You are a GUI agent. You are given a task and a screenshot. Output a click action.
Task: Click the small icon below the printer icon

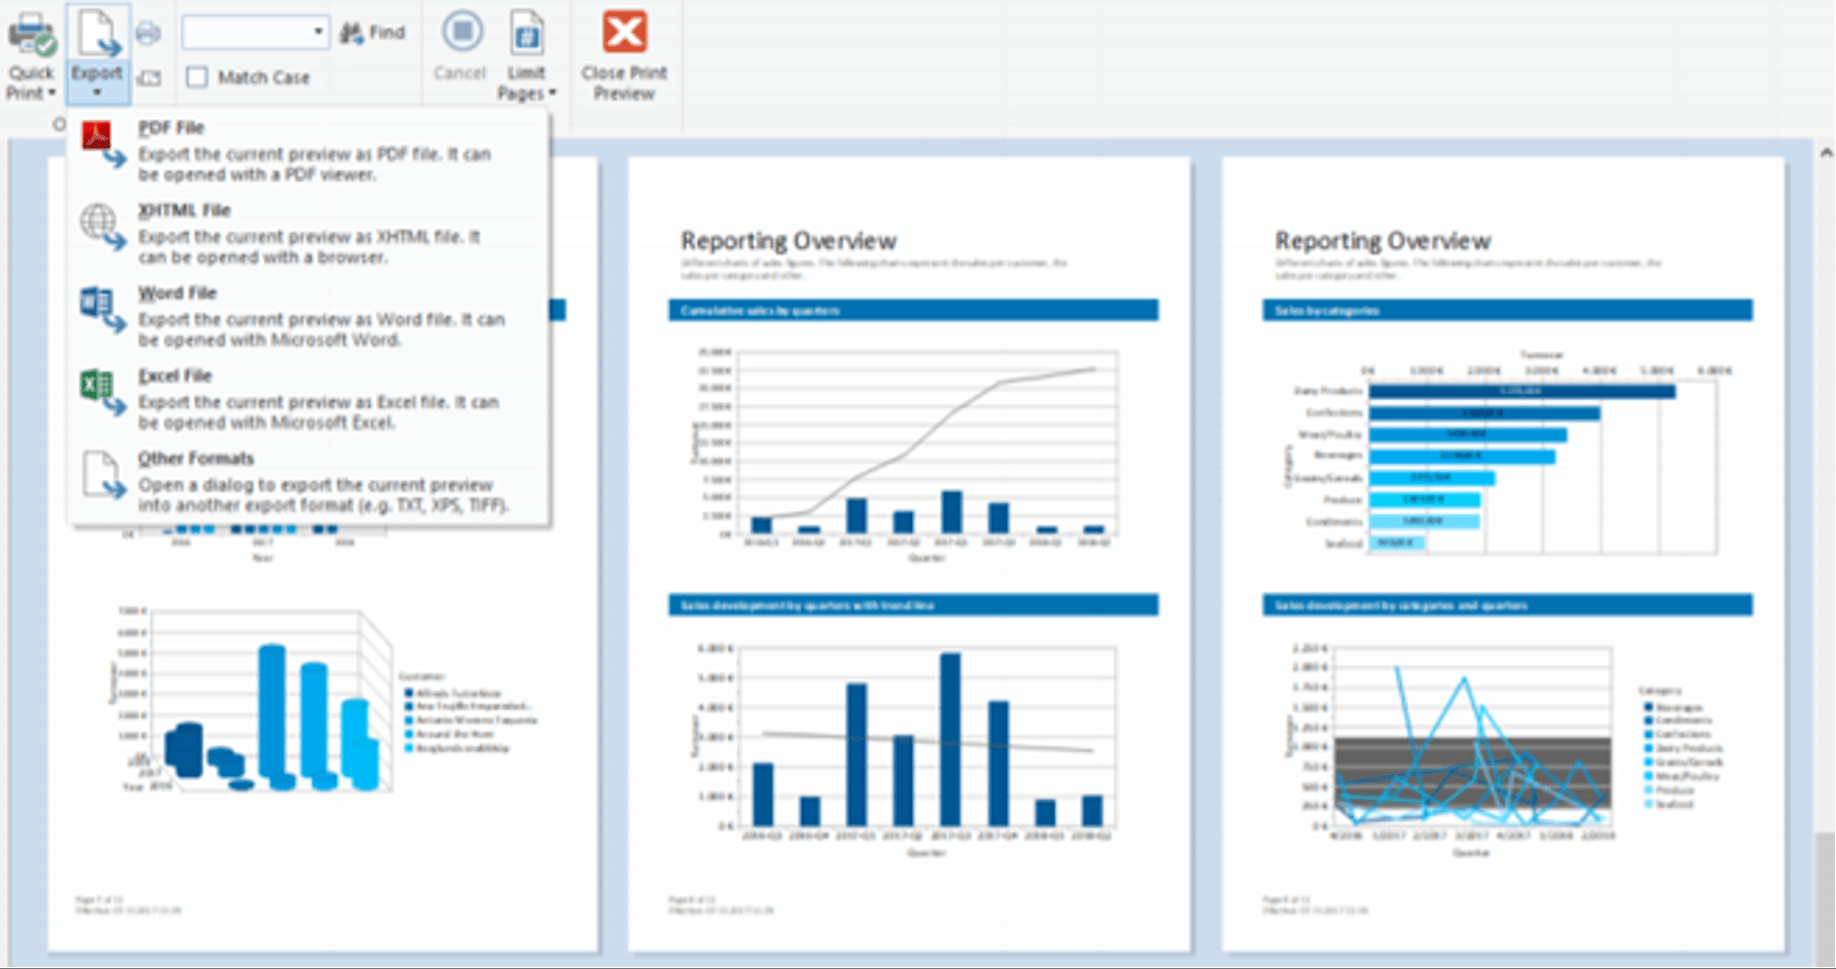click(x=149, y=77)
